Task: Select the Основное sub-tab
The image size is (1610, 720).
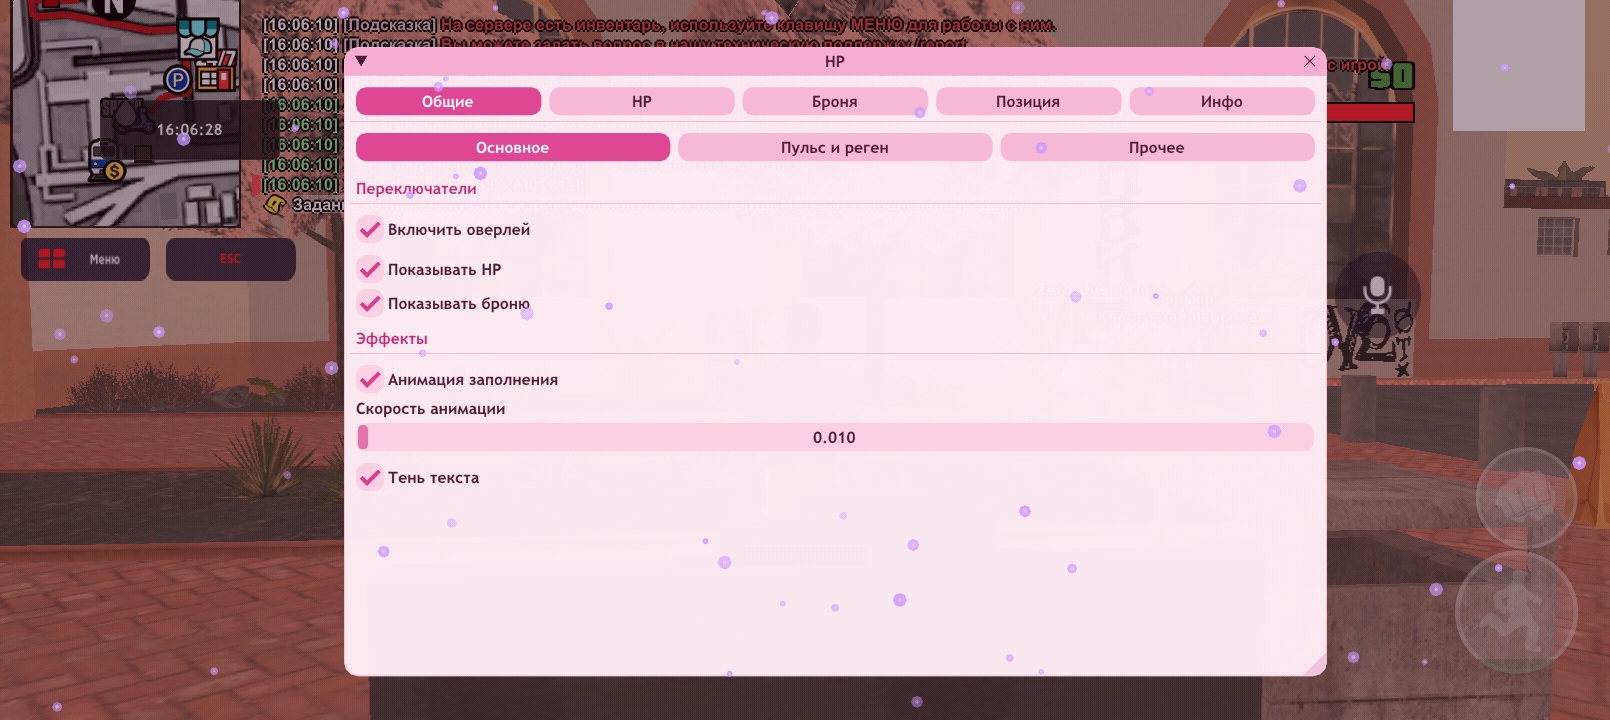Action: point(513,147)
